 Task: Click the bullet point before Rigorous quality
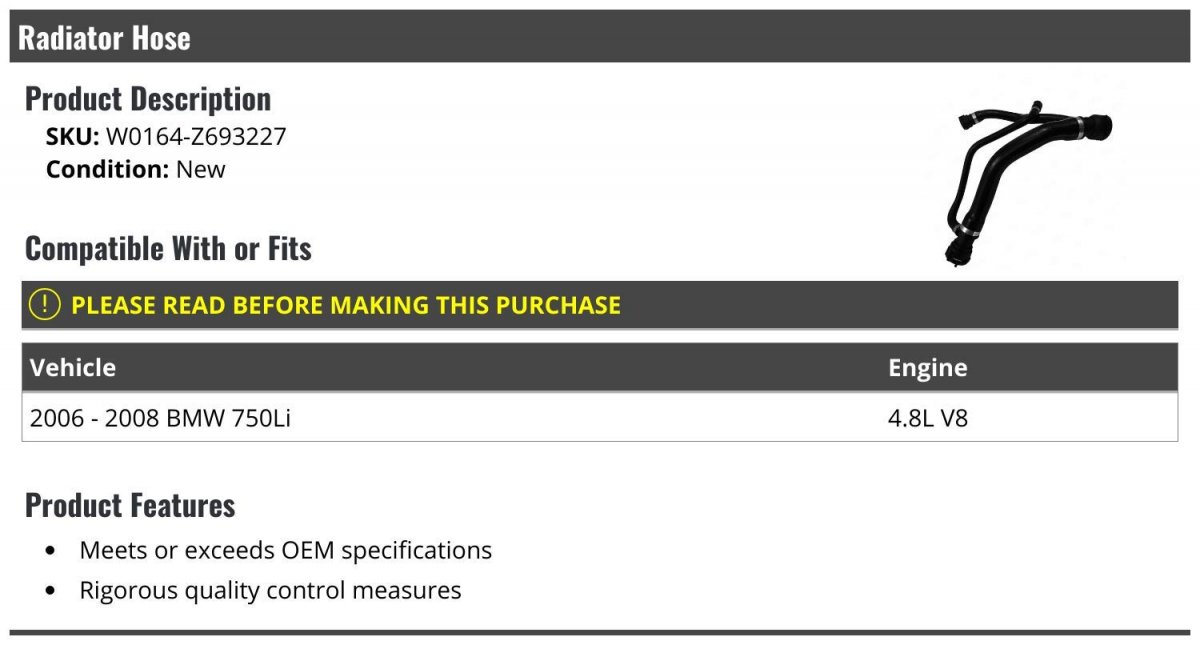pos(51,591)
